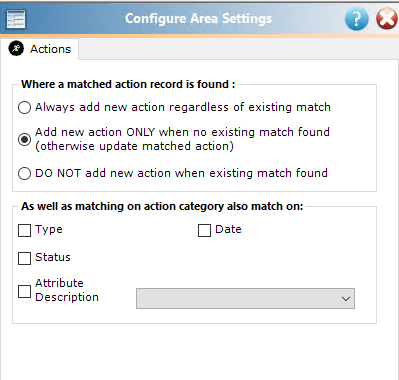Click the '(otherwise update matched action)' label text
This screenshot has height=380, width=399.
point(134,146)
